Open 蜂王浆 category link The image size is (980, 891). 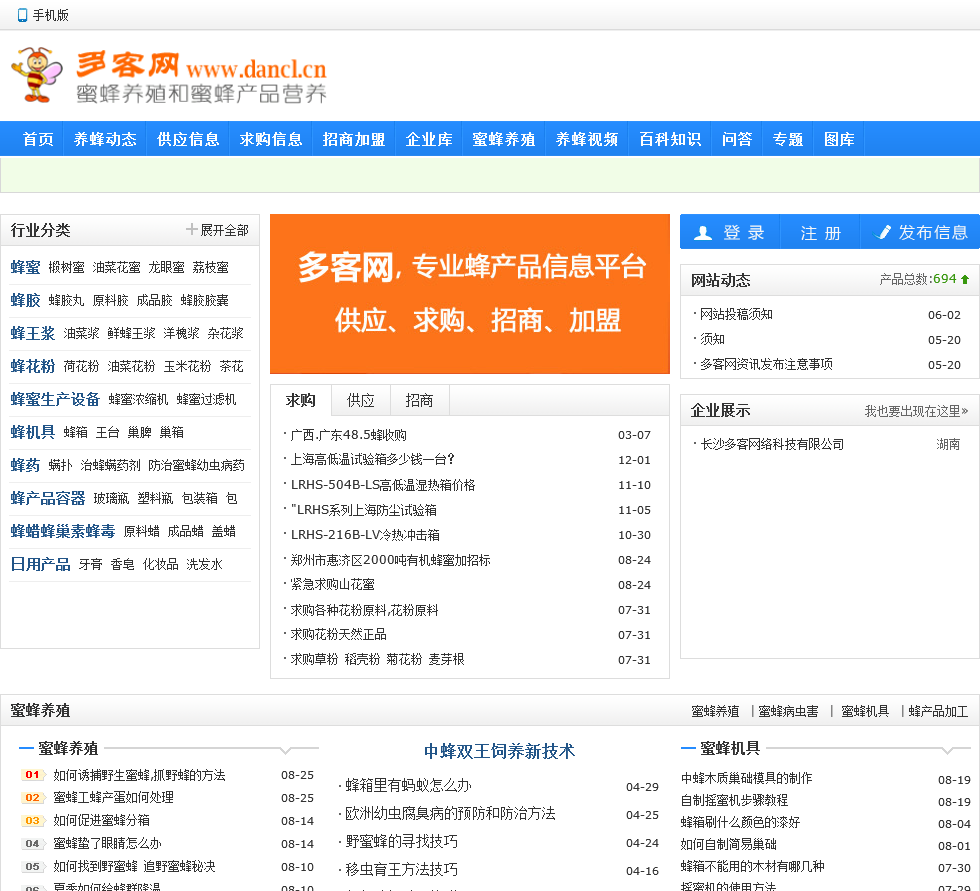33,333
